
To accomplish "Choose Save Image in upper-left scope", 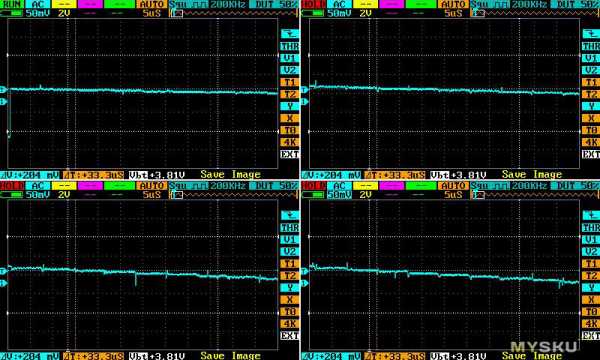I will click(x=230, y=174).
